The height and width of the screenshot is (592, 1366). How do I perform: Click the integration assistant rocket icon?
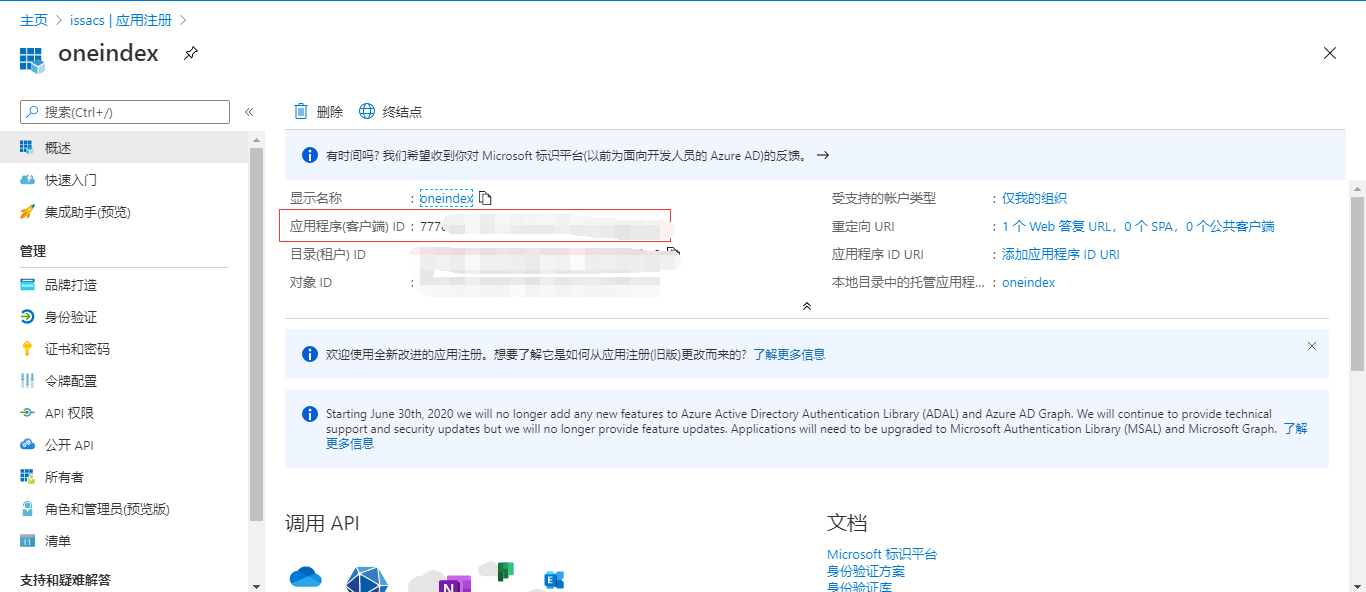(27, 212)
